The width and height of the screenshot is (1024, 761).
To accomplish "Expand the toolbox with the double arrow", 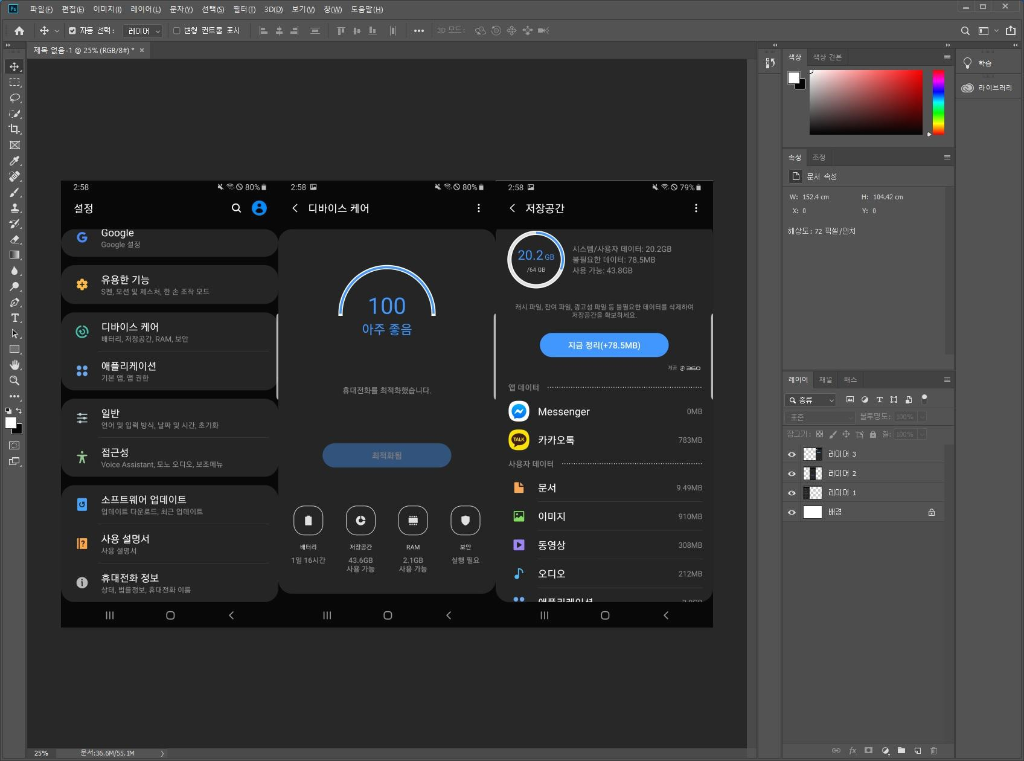I will (8, 46).
